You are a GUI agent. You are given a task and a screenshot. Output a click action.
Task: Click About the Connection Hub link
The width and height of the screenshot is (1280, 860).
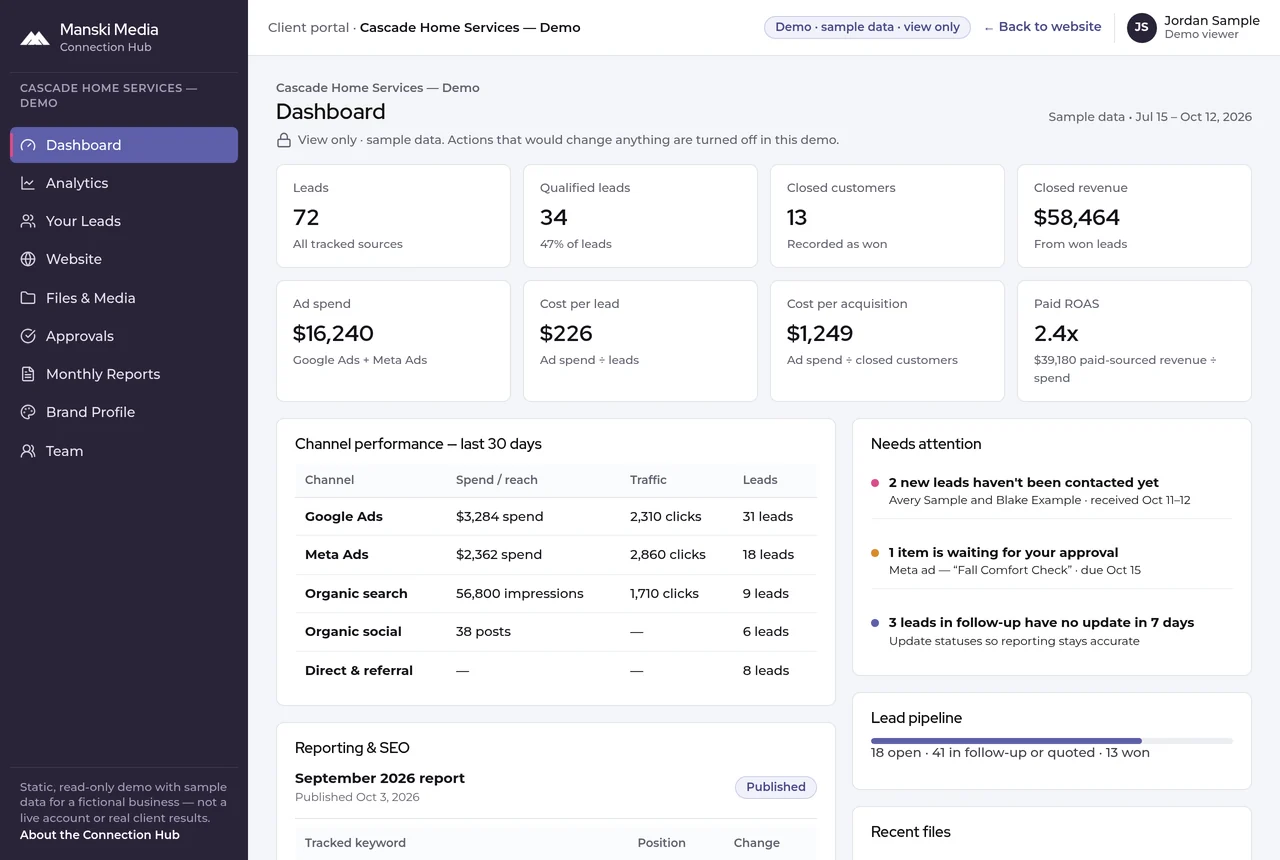[100, 835]
